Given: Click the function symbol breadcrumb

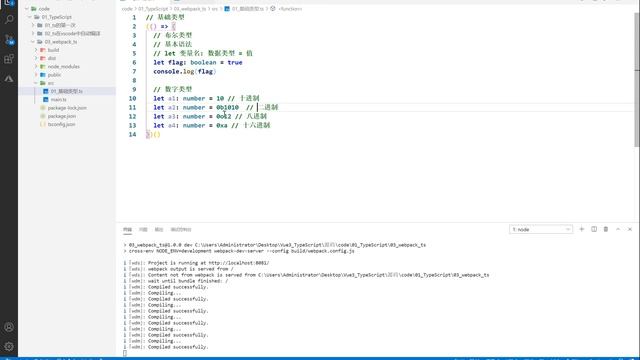Looking at the screenshot, I should point(290,9).
